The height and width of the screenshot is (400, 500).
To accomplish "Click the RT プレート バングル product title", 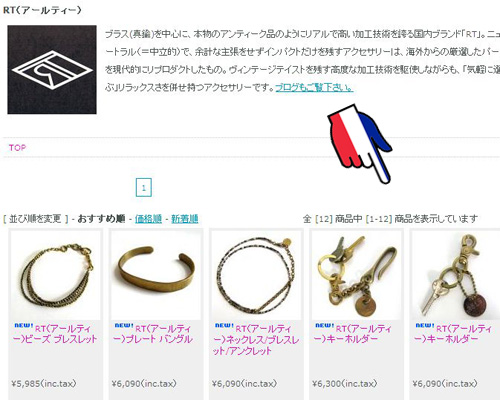I will (x=153, y=334).
